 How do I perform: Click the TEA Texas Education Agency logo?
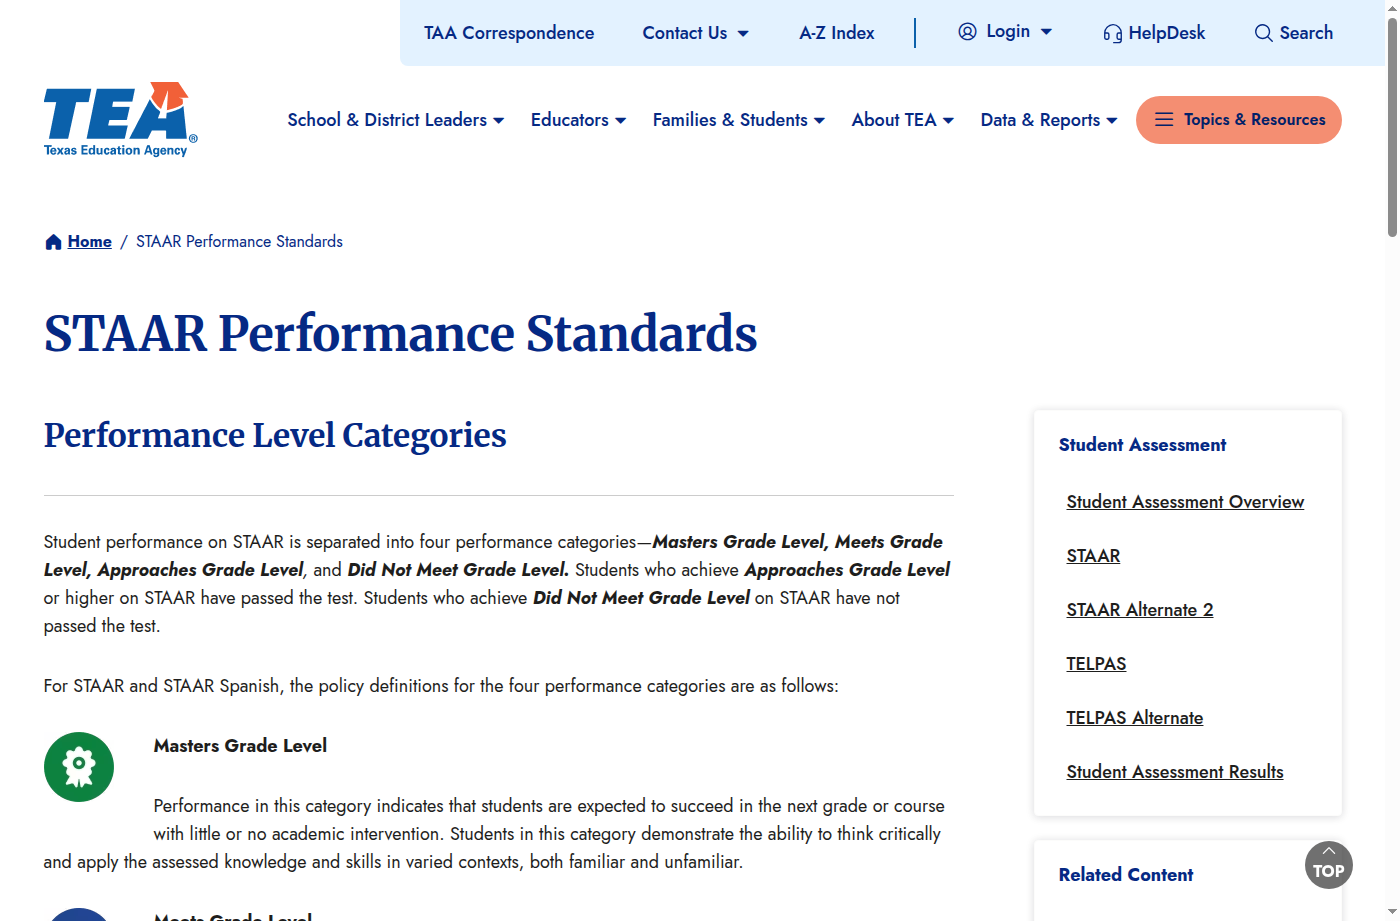(x=120, y=119)
